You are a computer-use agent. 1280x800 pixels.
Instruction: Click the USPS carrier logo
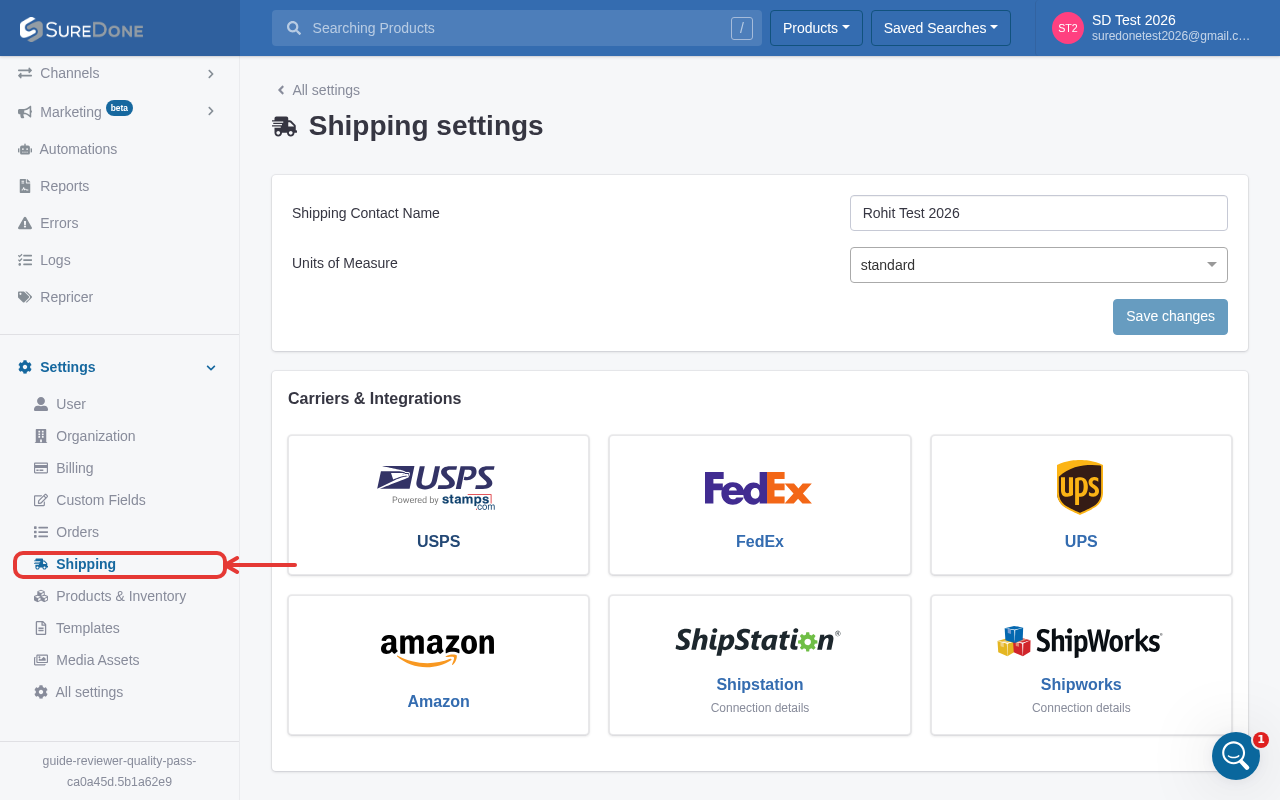coord(438,488)
